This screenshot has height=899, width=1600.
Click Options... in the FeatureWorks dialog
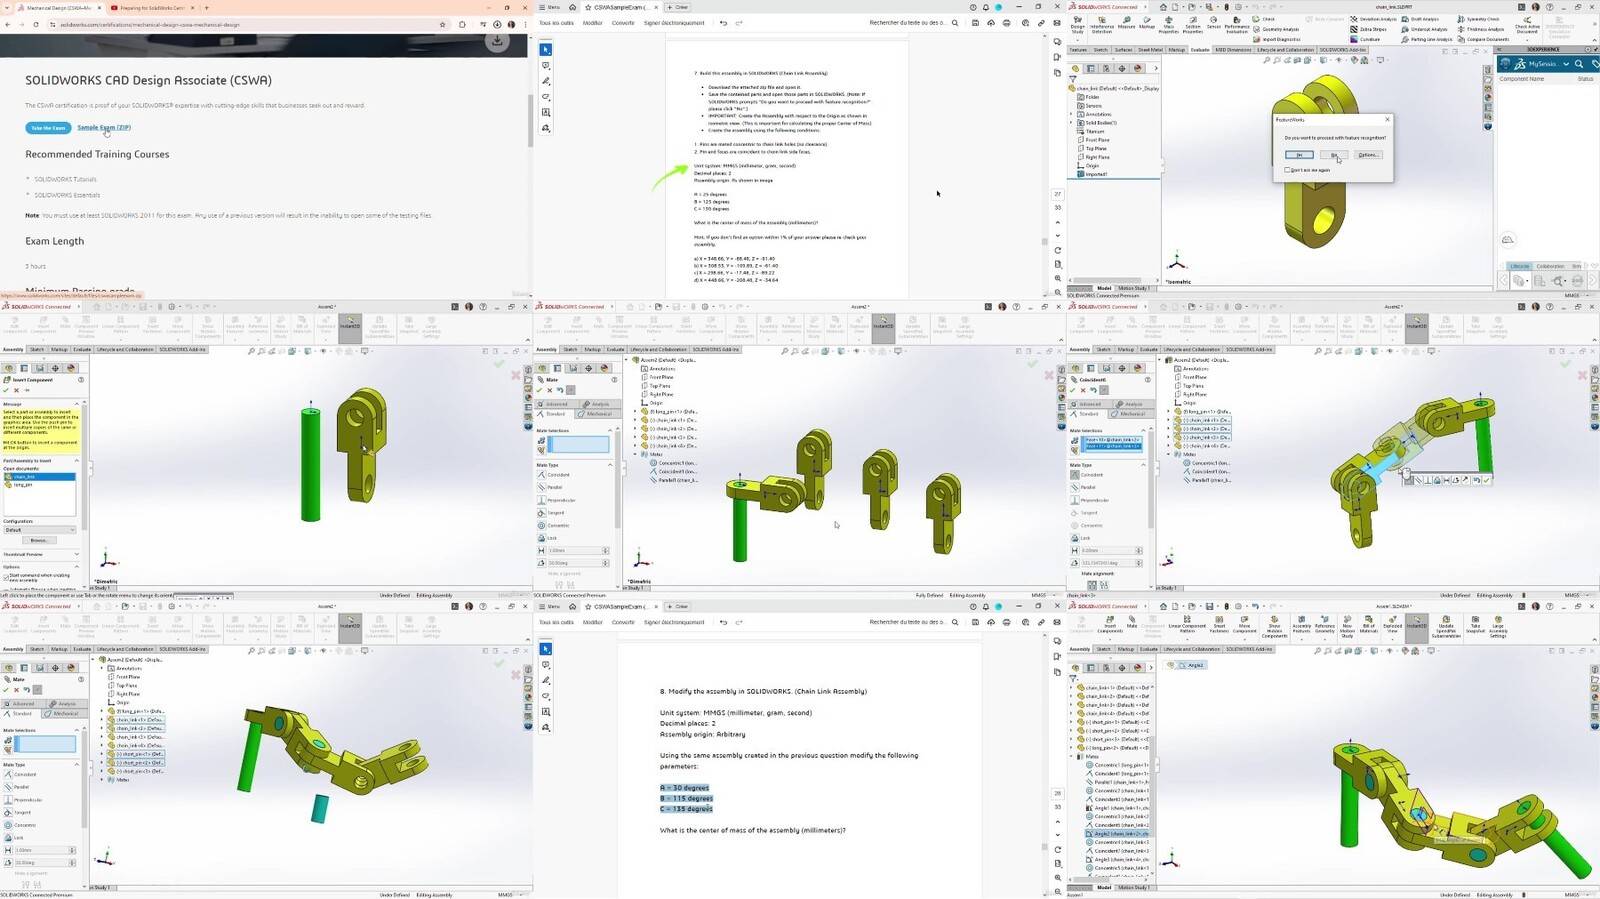click(1367, 154)
